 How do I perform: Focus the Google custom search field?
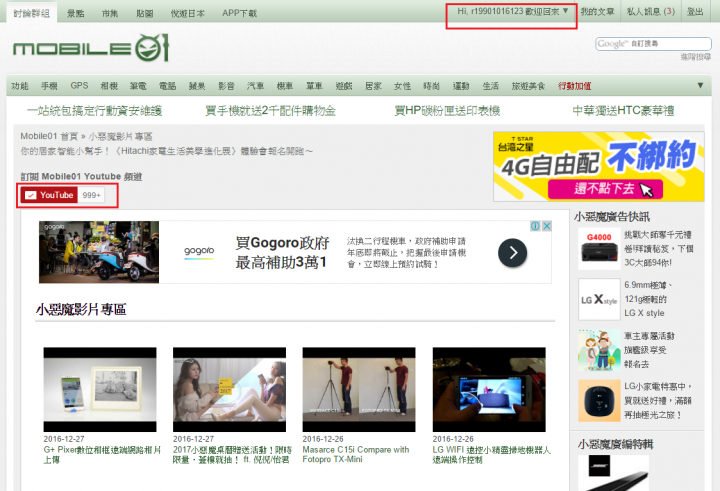[653, 44]
